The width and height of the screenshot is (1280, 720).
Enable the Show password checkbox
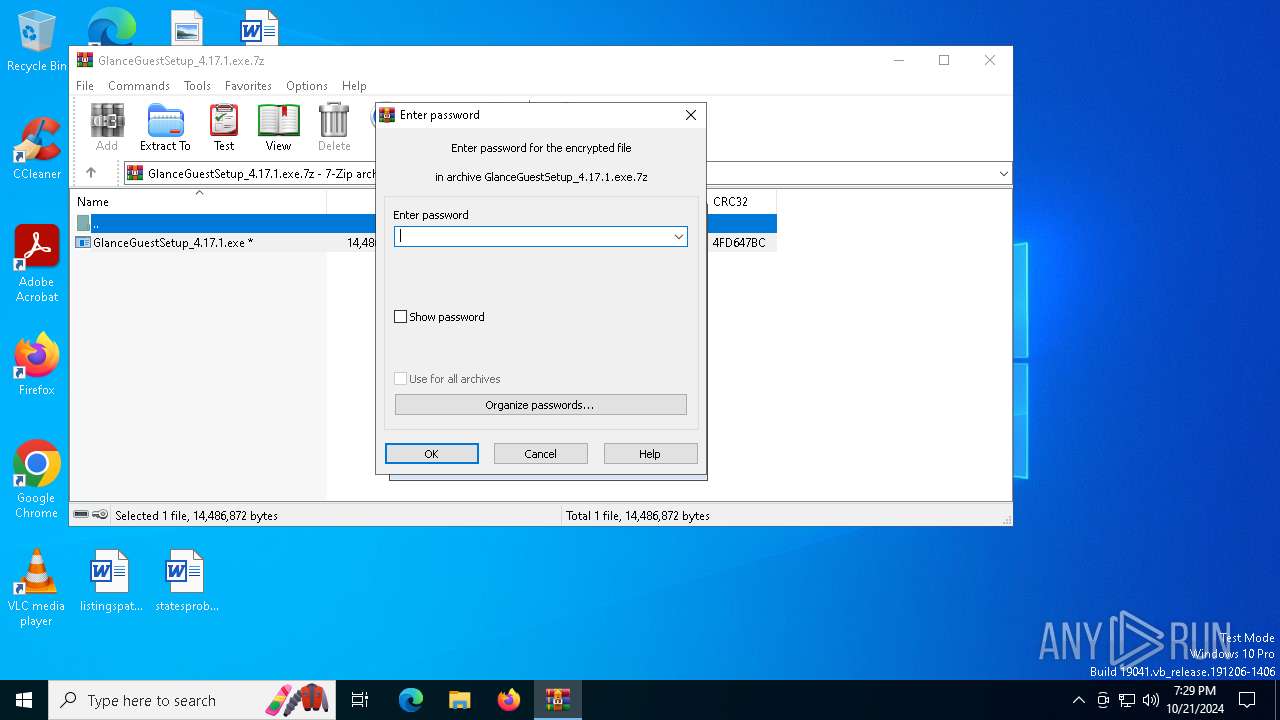click(401, 317)
